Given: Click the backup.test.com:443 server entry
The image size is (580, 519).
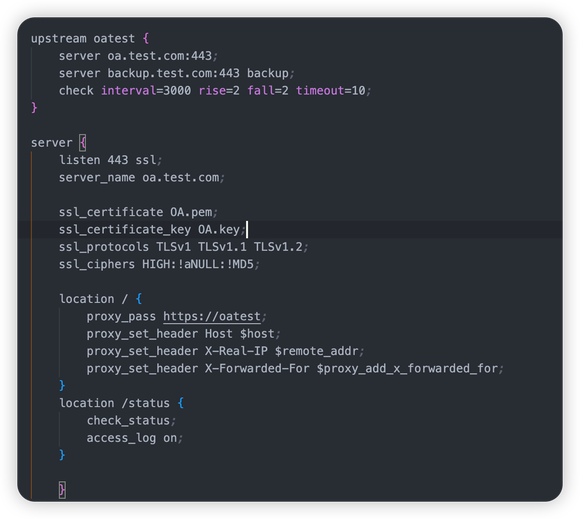Looking at the screenshot, I should (173, 73).
